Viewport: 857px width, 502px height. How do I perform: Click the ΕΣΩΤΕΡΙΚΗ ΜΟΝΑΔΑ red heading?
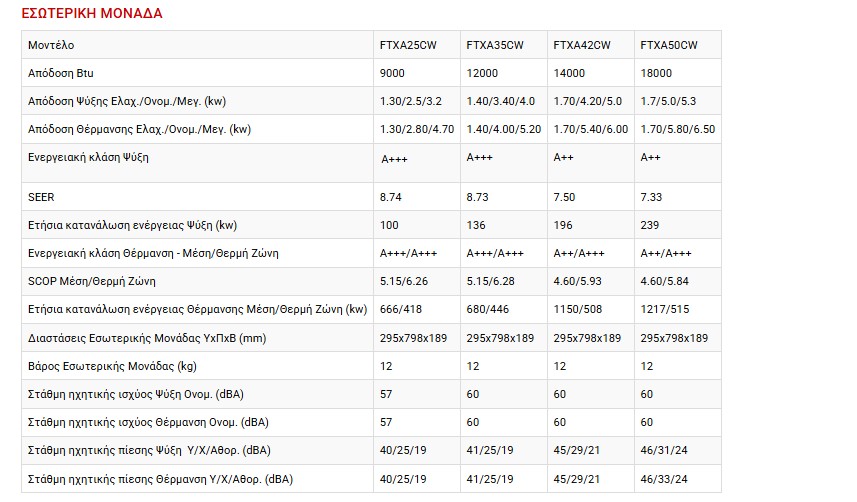(x=92, y=14)
